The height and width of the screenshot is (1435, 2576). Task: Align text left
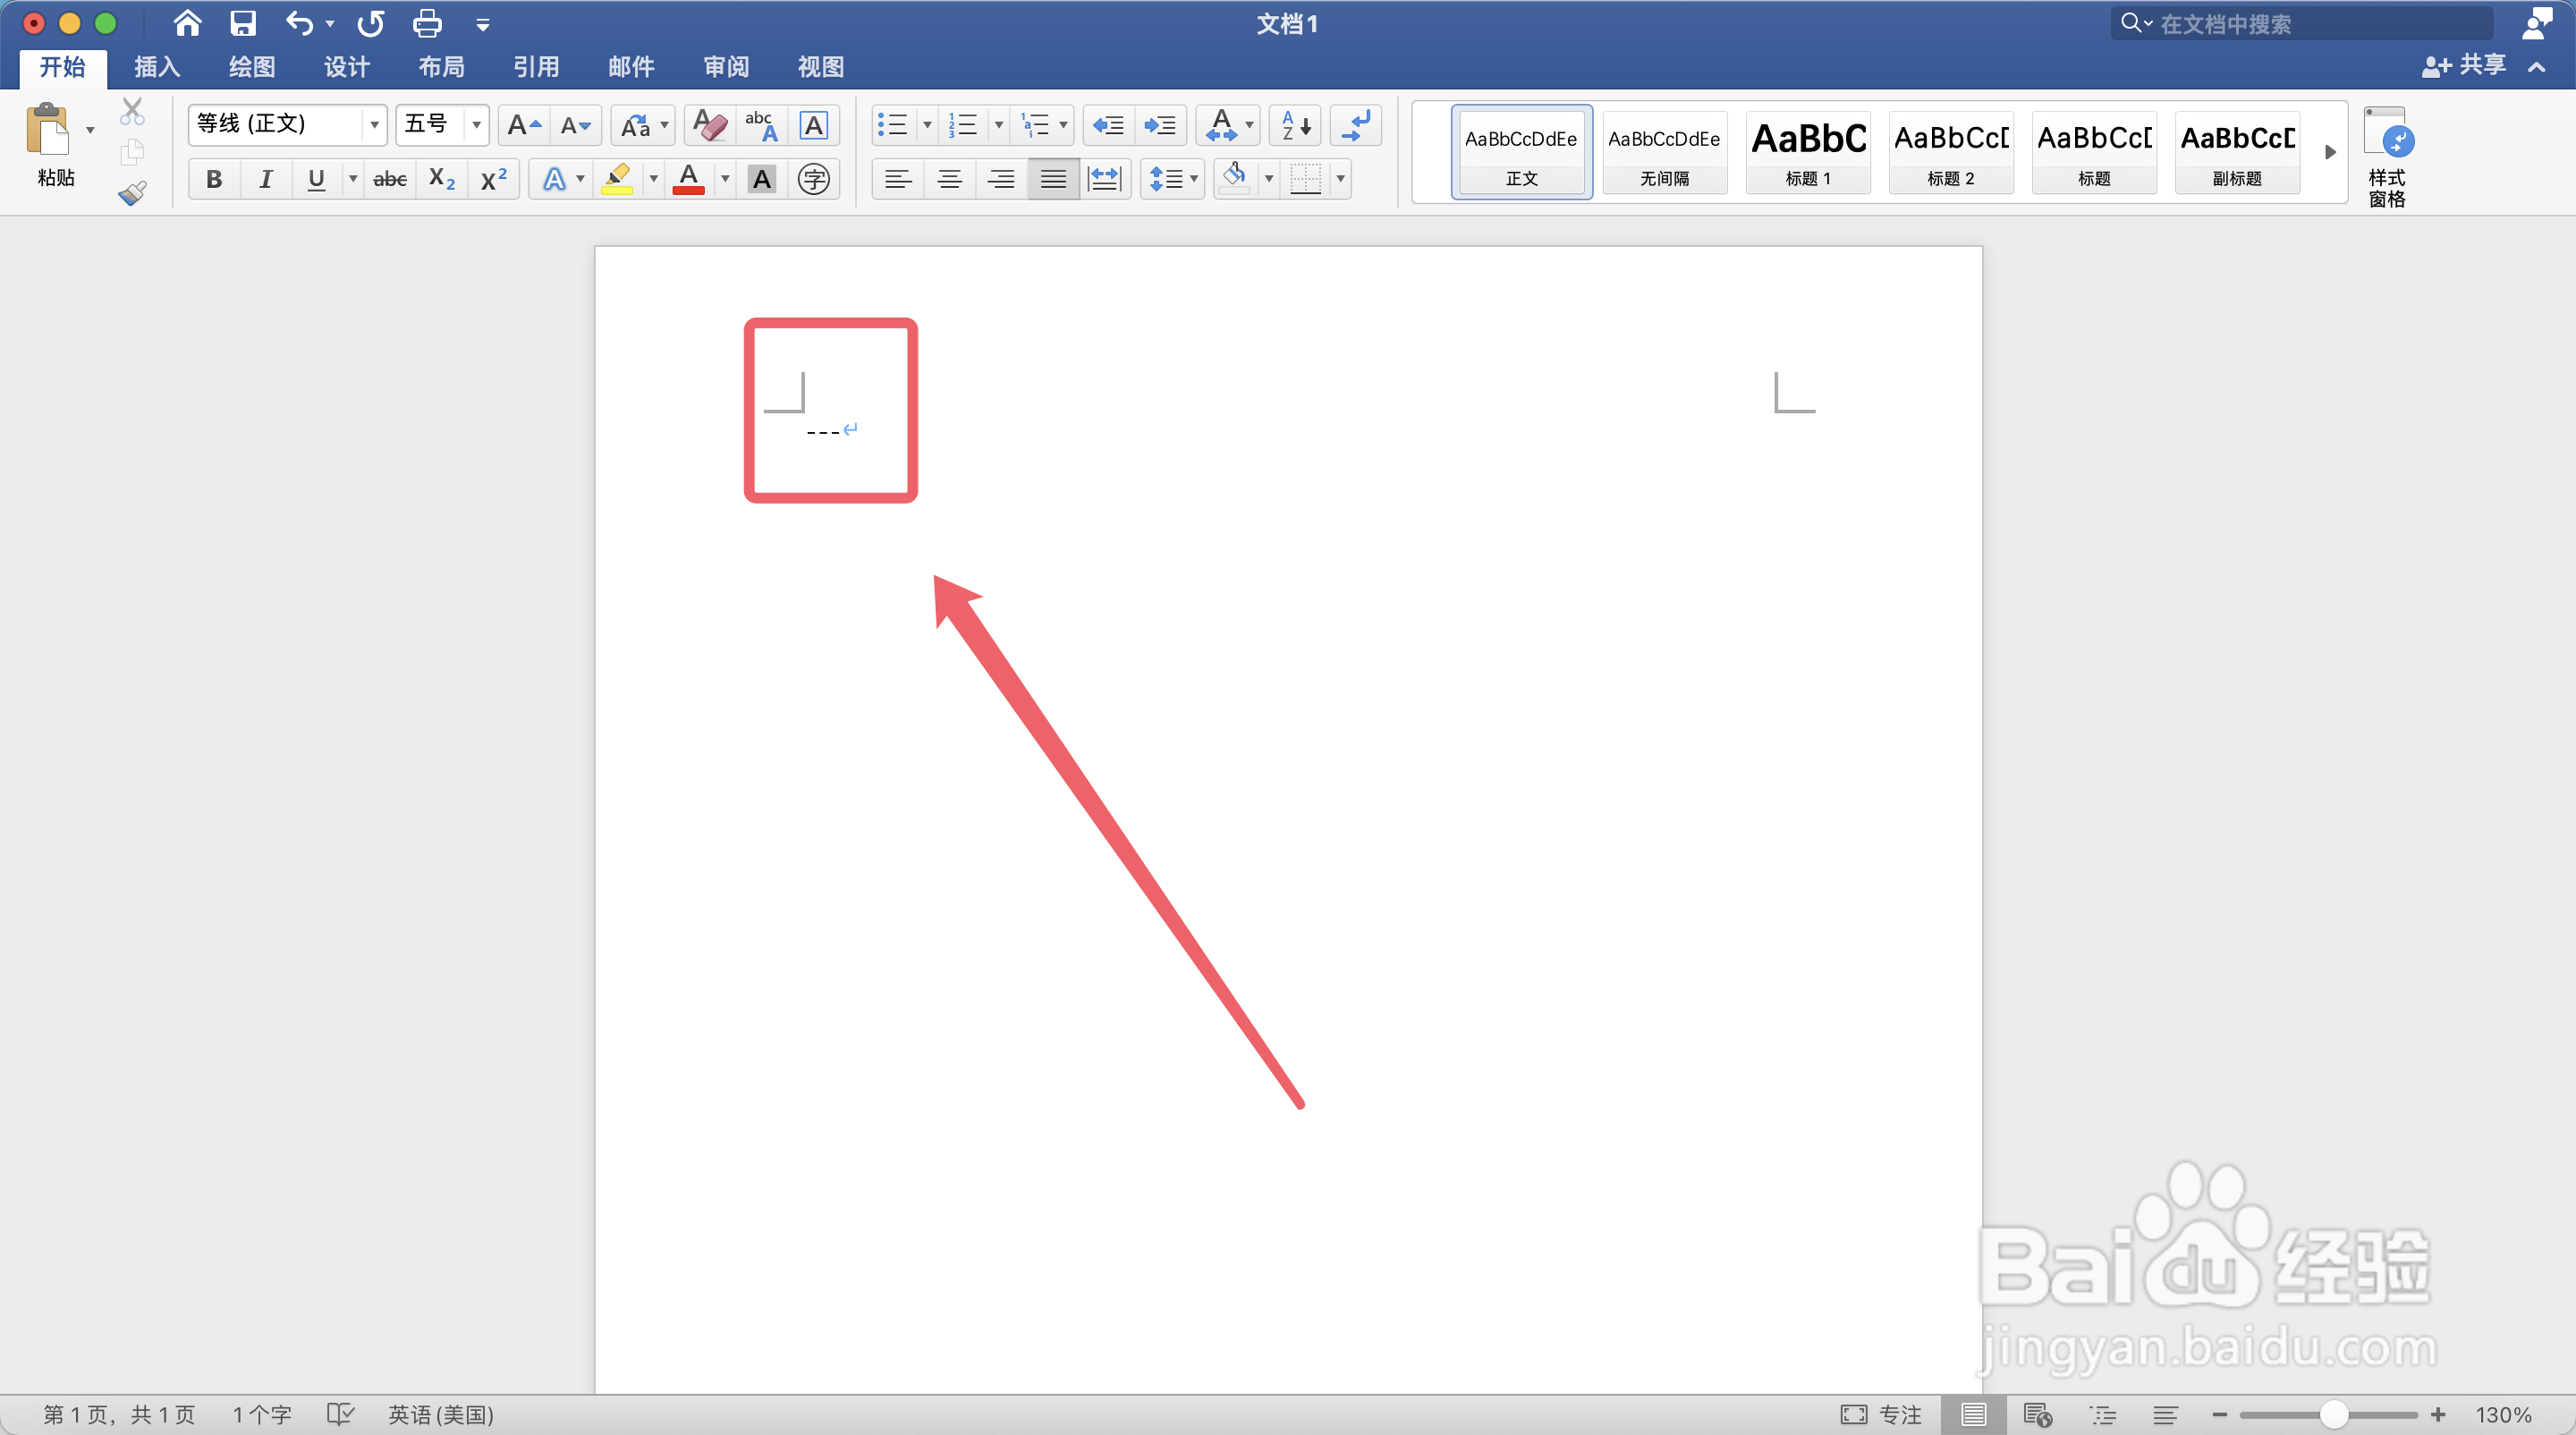(x=898, y=179)
